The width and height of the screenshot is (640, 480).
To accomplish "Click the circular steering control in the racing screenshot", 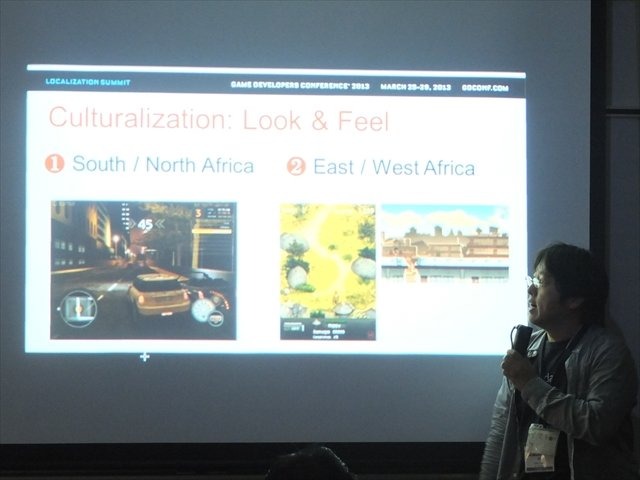I will [78, 309].
